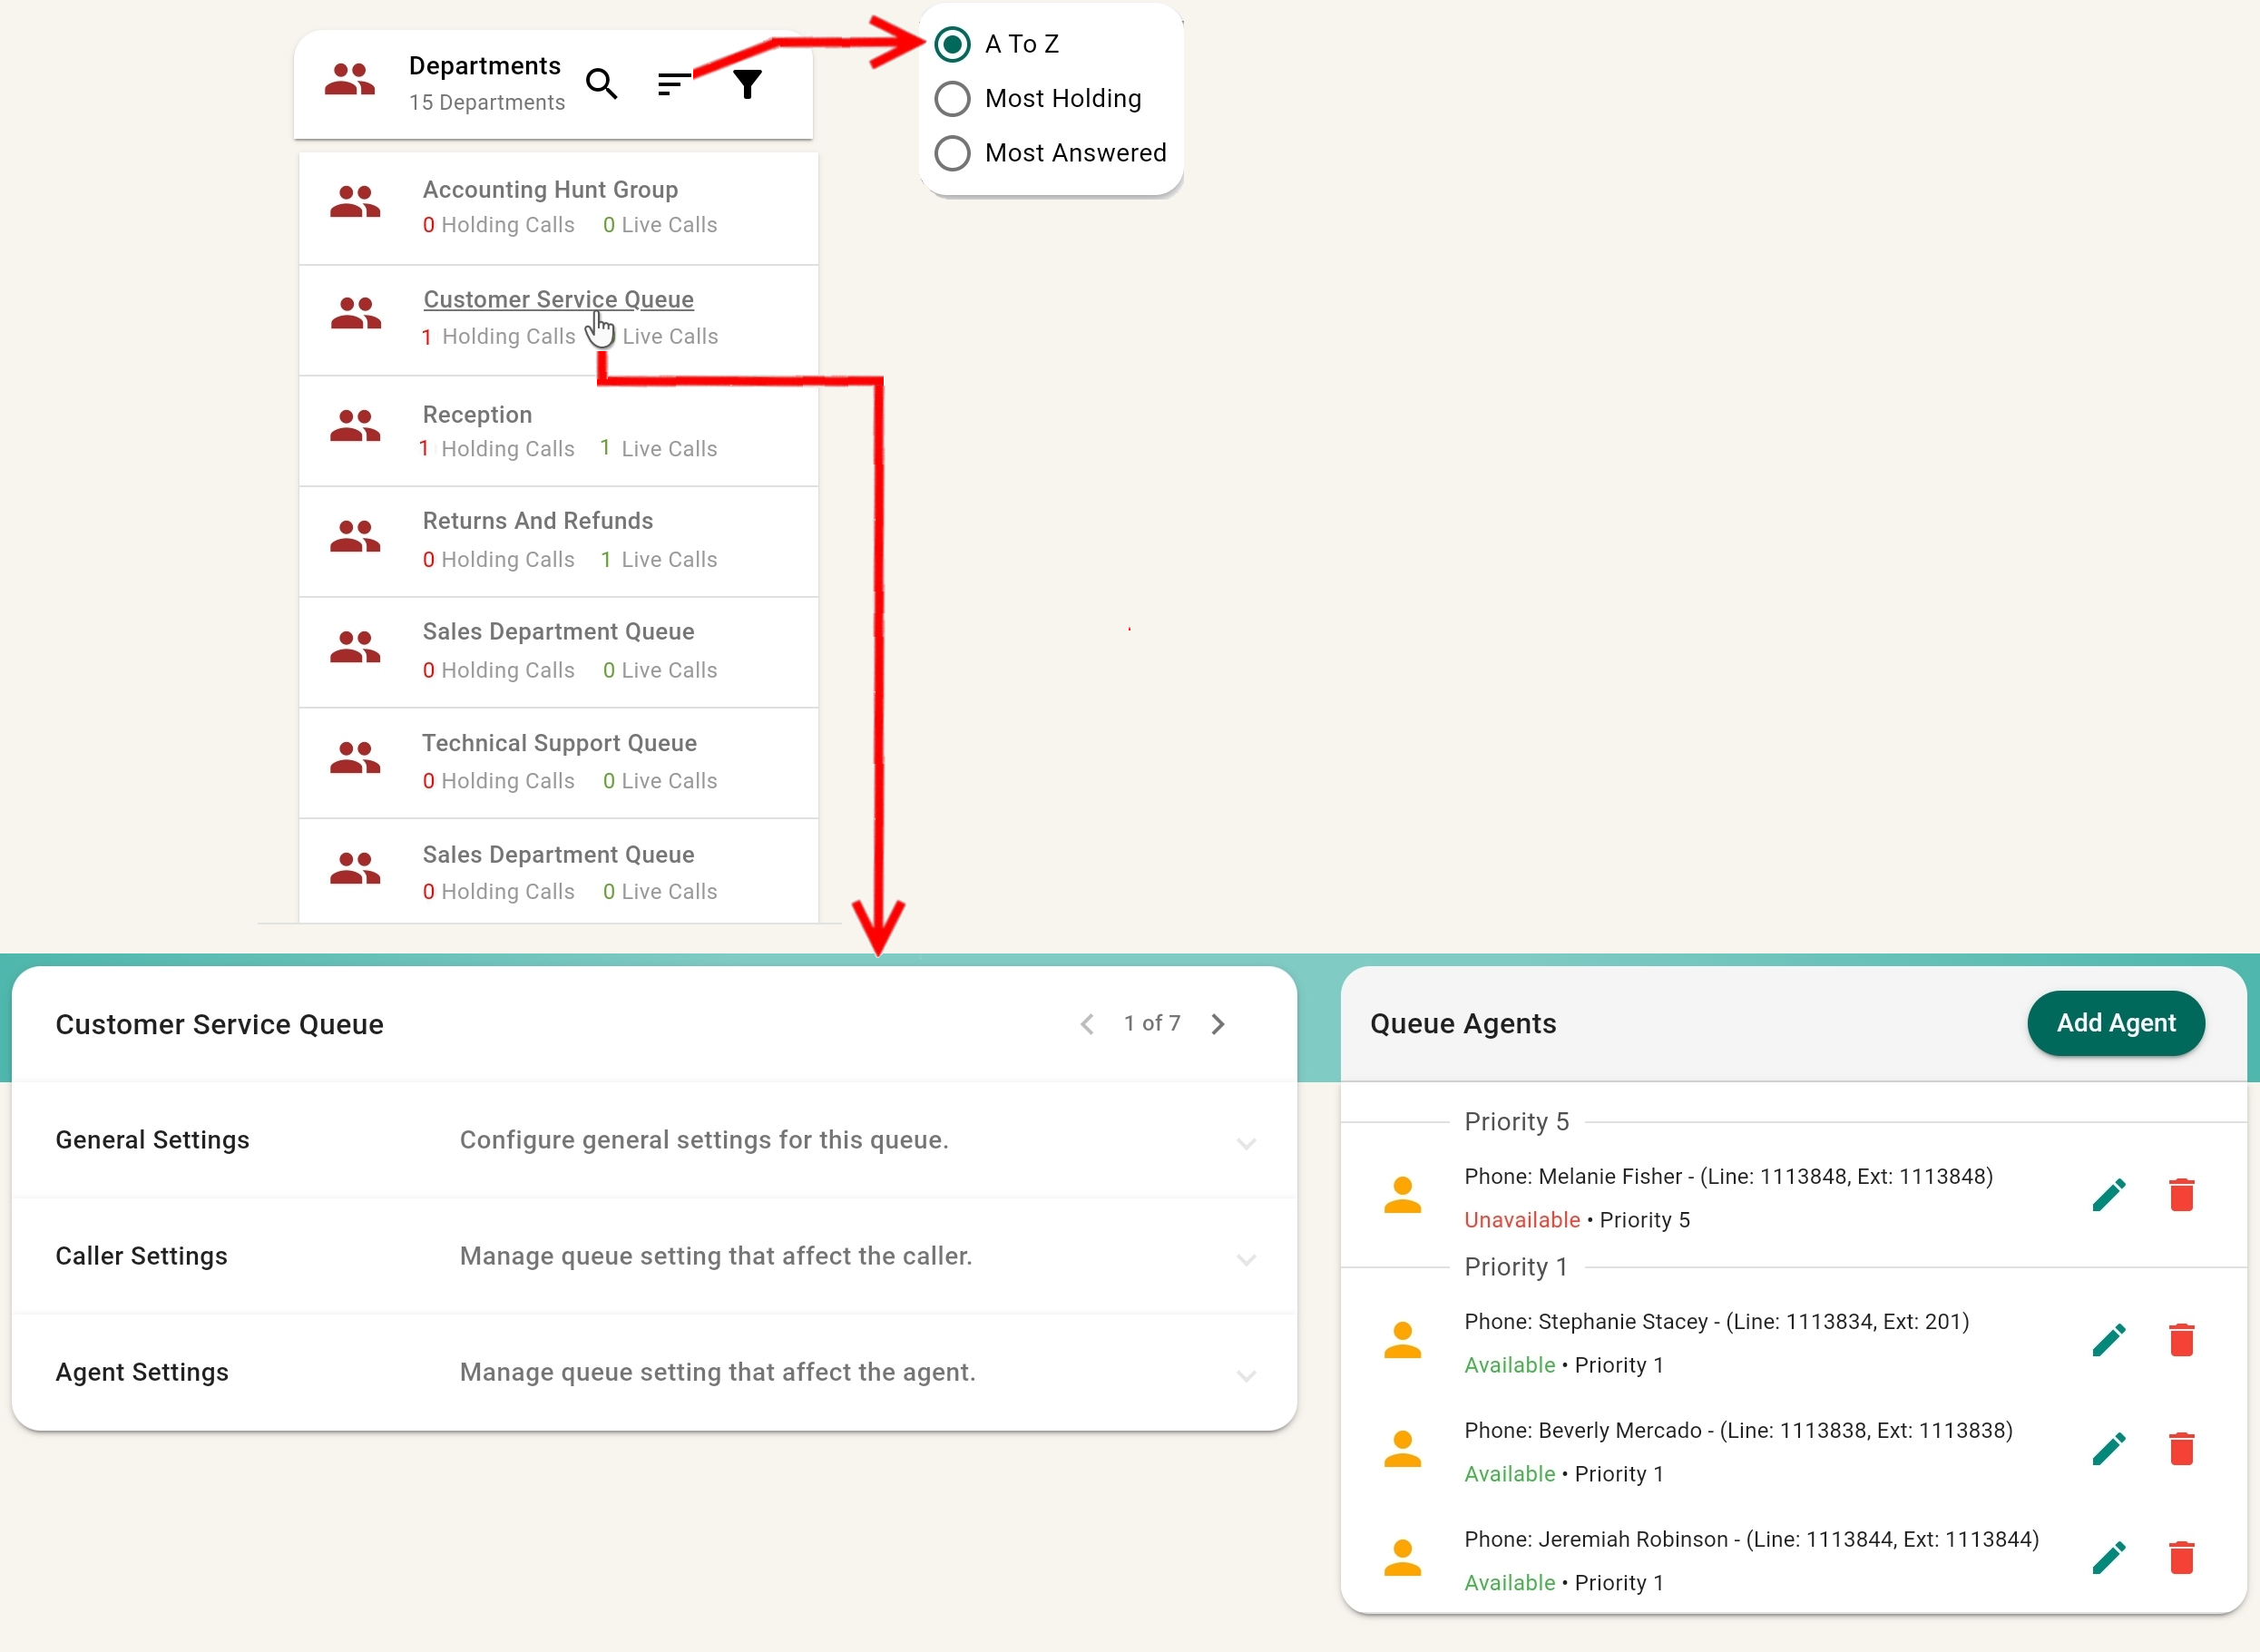Image resolution: width=2260 pixels, height=1652 pixels.
Task: Select the A To Z sort option
Action: 952,44
